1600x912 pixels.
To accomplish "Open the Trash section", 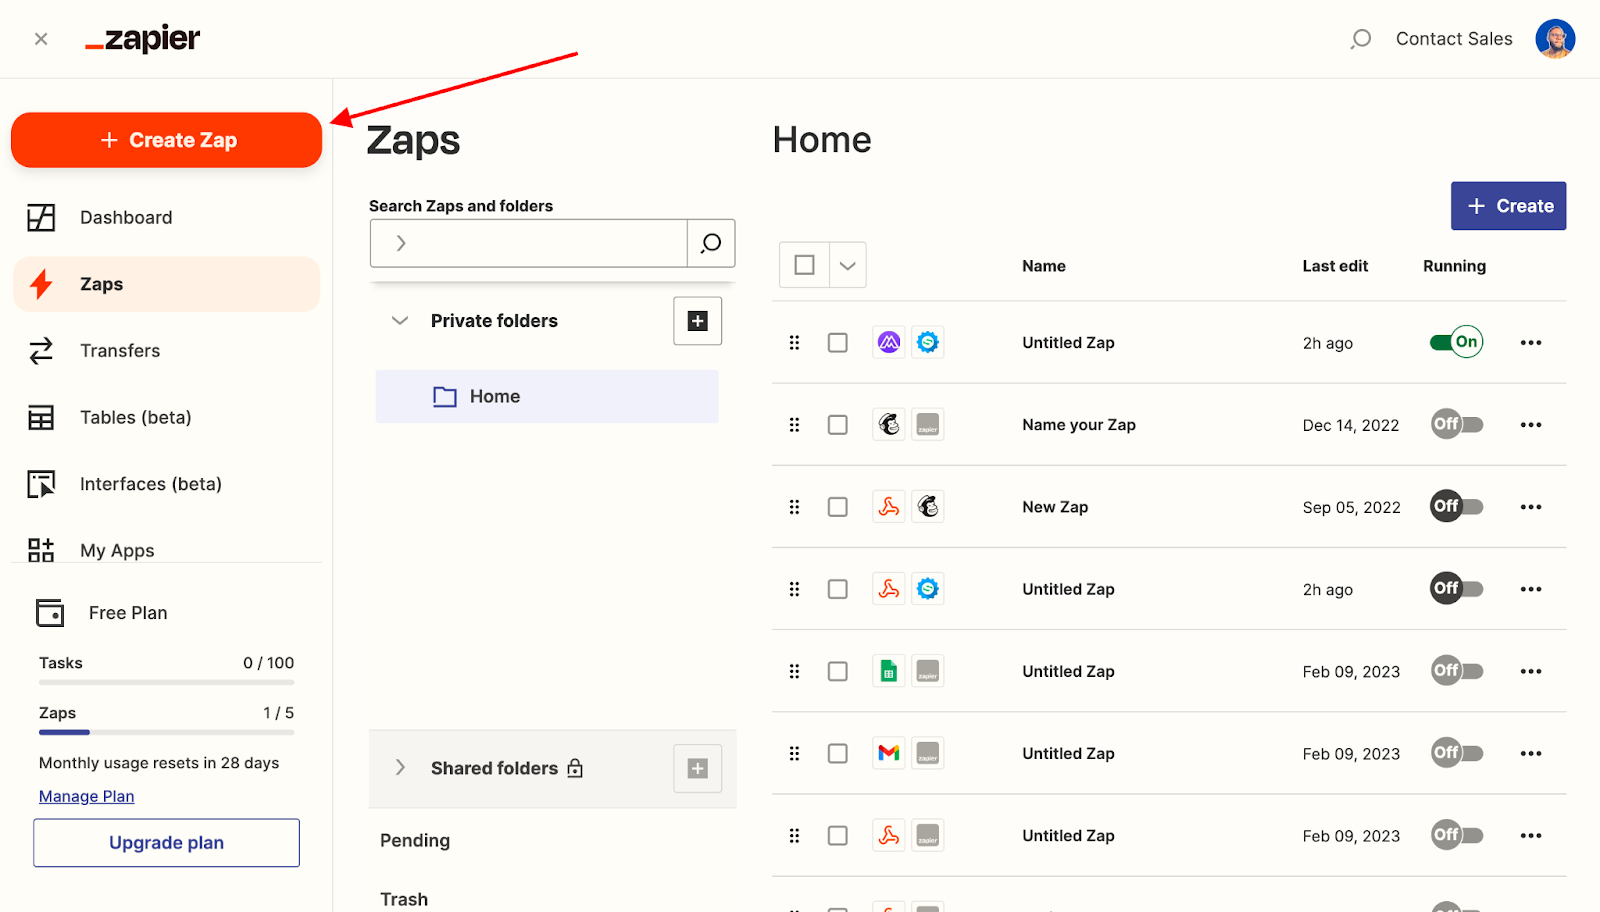I will pyautogui.click(x=404, y=899).
